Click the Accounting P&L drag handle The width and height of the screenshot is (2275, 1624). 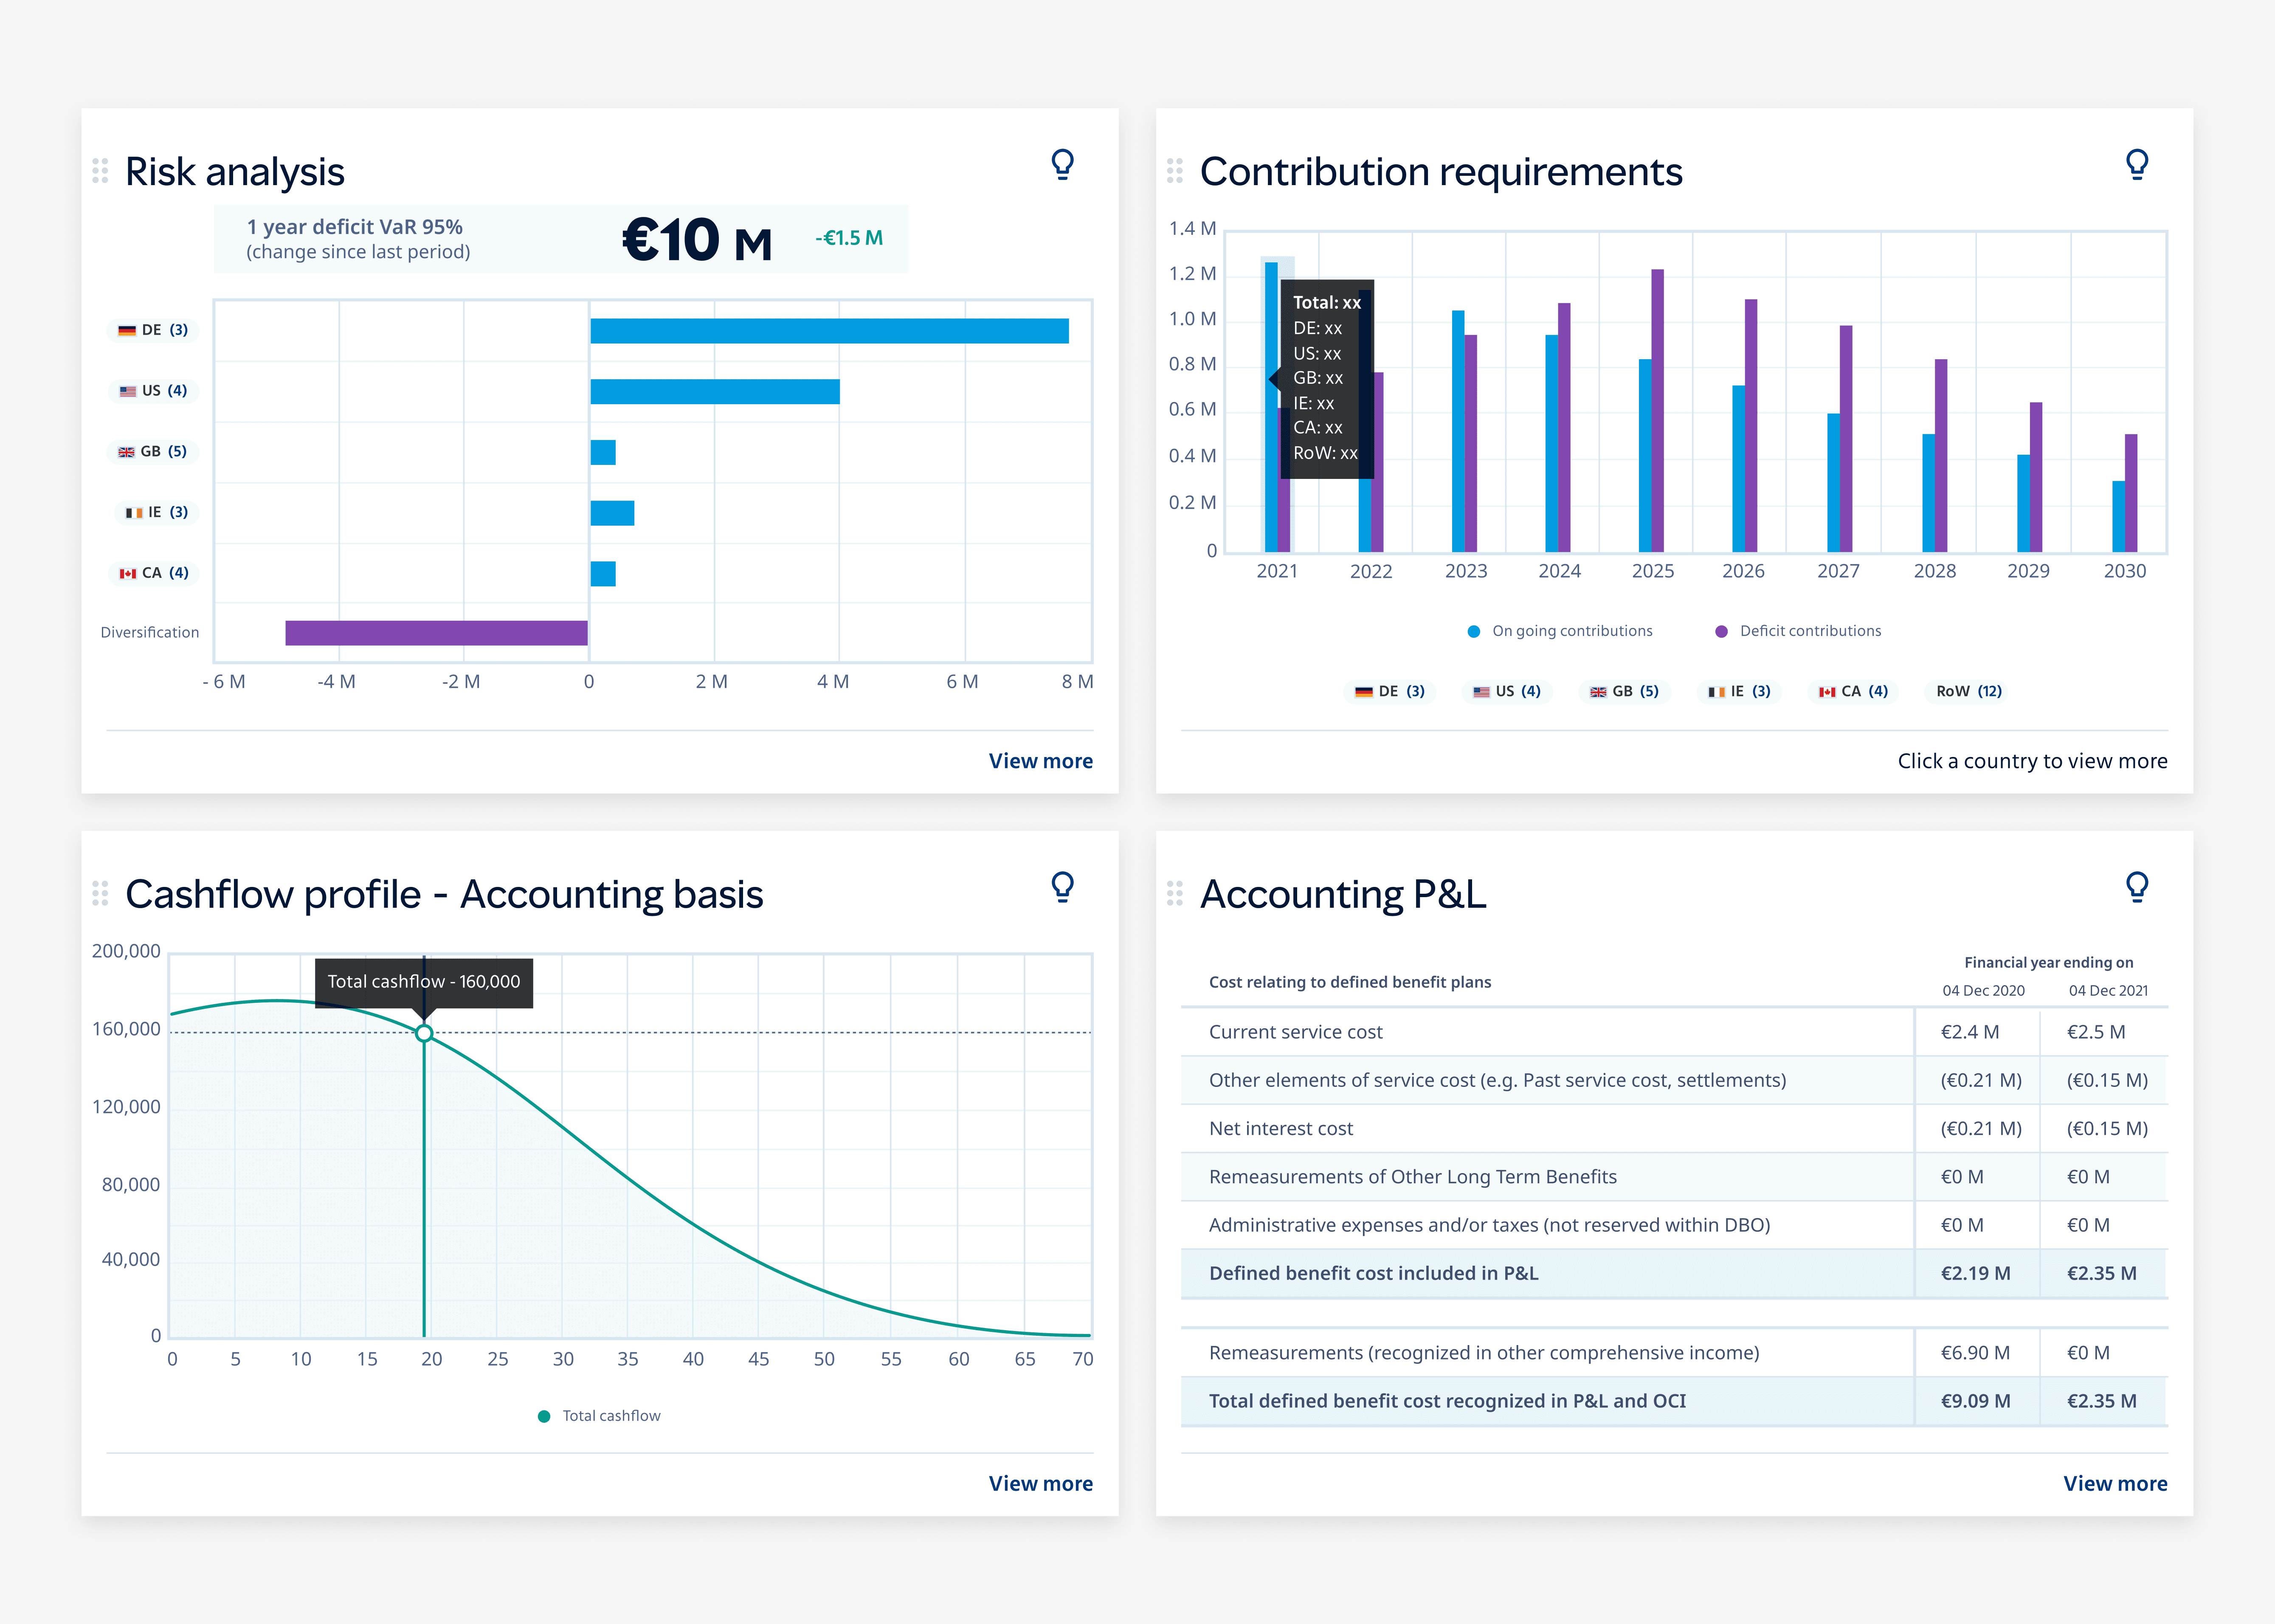[x=1174, y=893]
